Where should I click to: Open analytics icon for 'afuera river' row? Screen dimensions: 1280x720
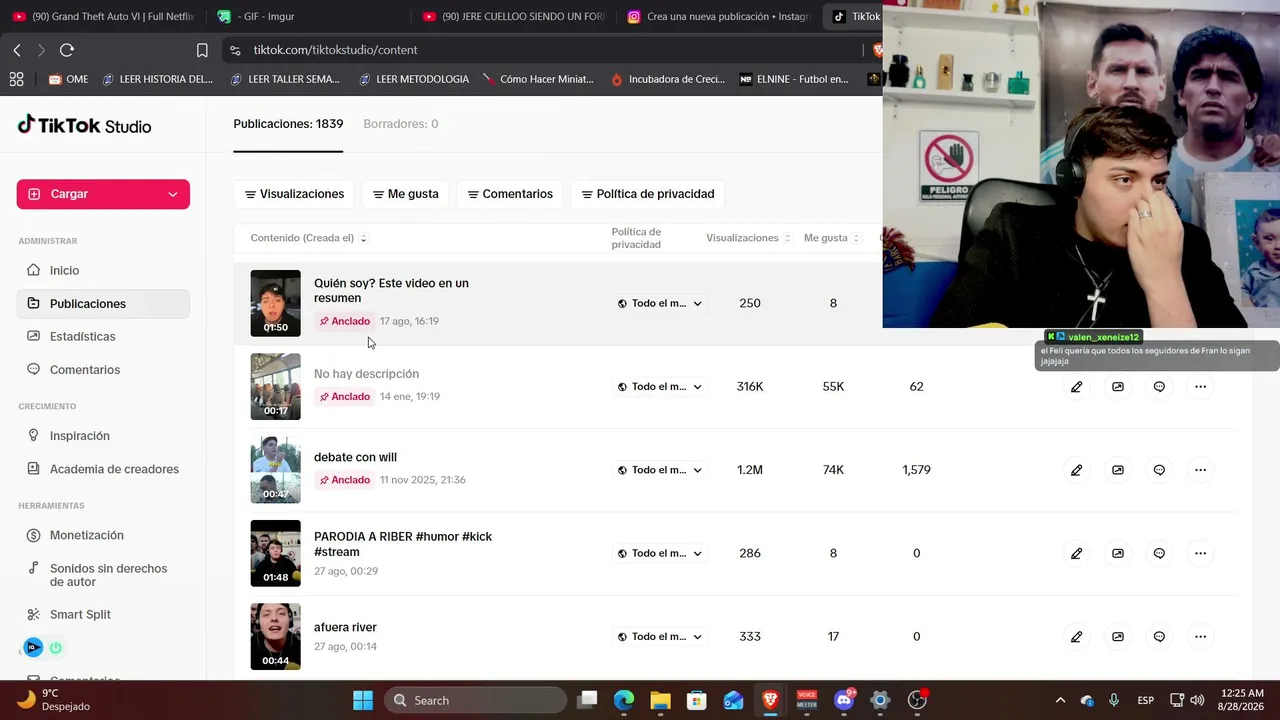[1118, 636]
